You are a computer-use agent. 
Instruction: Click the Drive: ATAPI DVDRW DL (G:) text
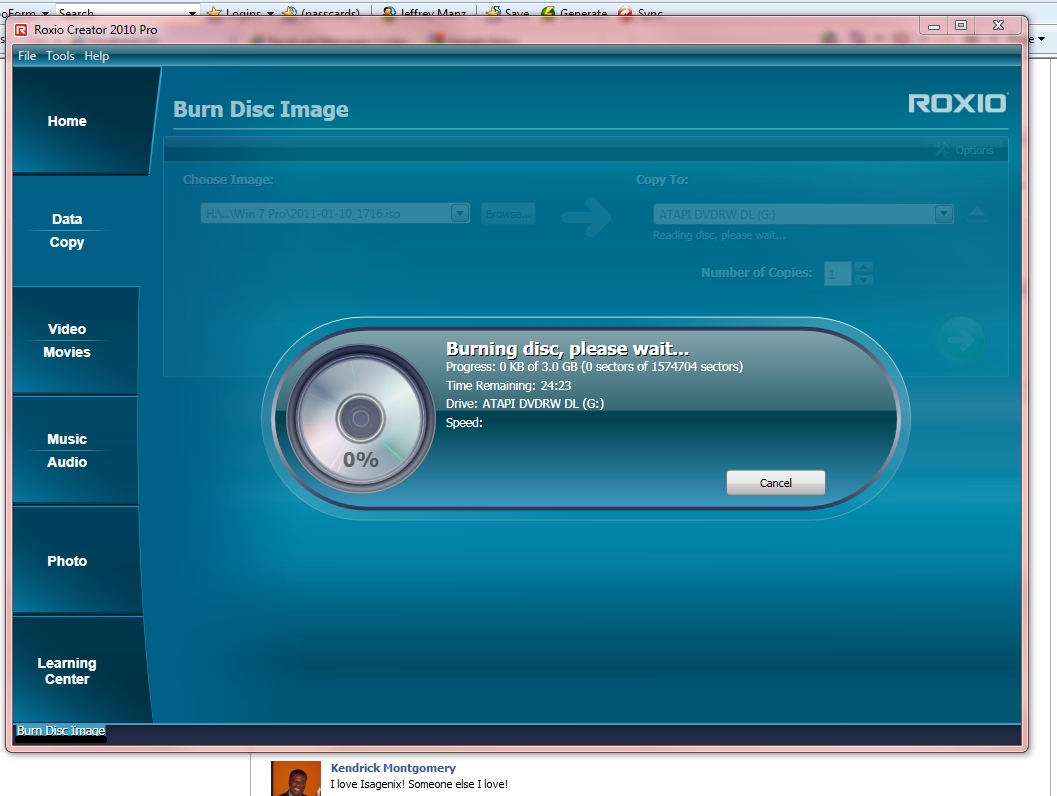524,404
